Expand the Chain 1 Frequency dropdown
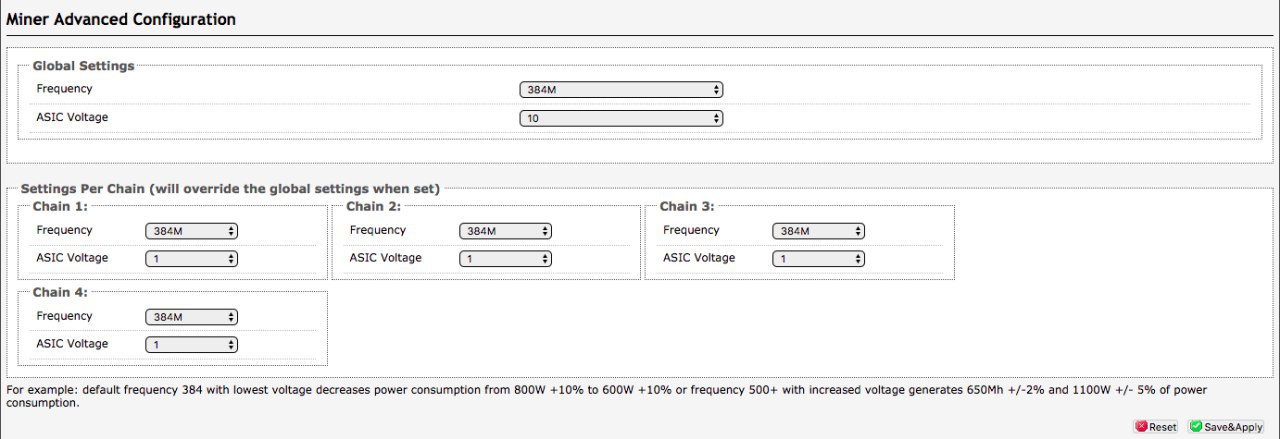 click(x=191, y=231)
